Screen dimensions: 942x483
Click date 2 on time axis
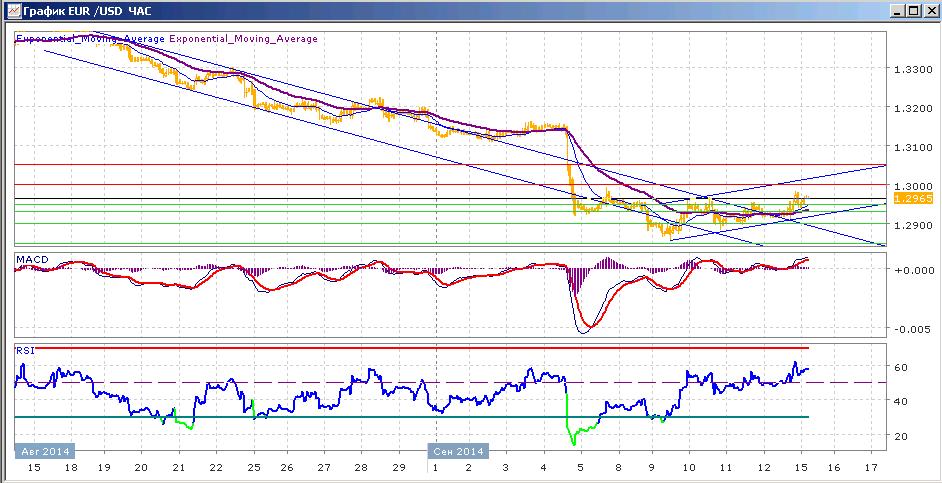[x=469, y=467]
